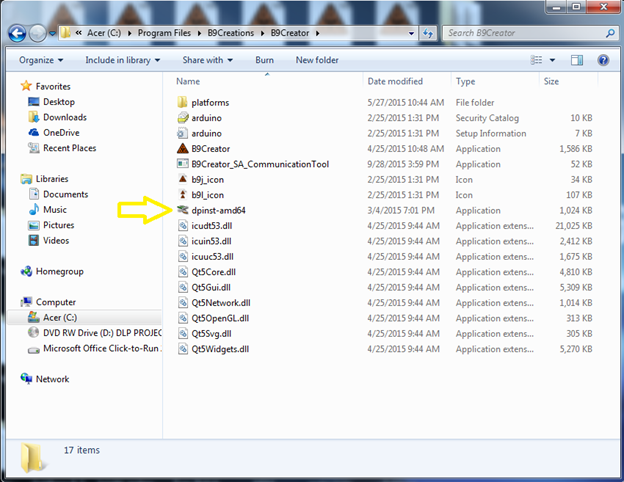Click the search magnifier icon
Image resolution: width=624 pixels, height=482 pixels.
pyautogui.click(x=610, y=33)
